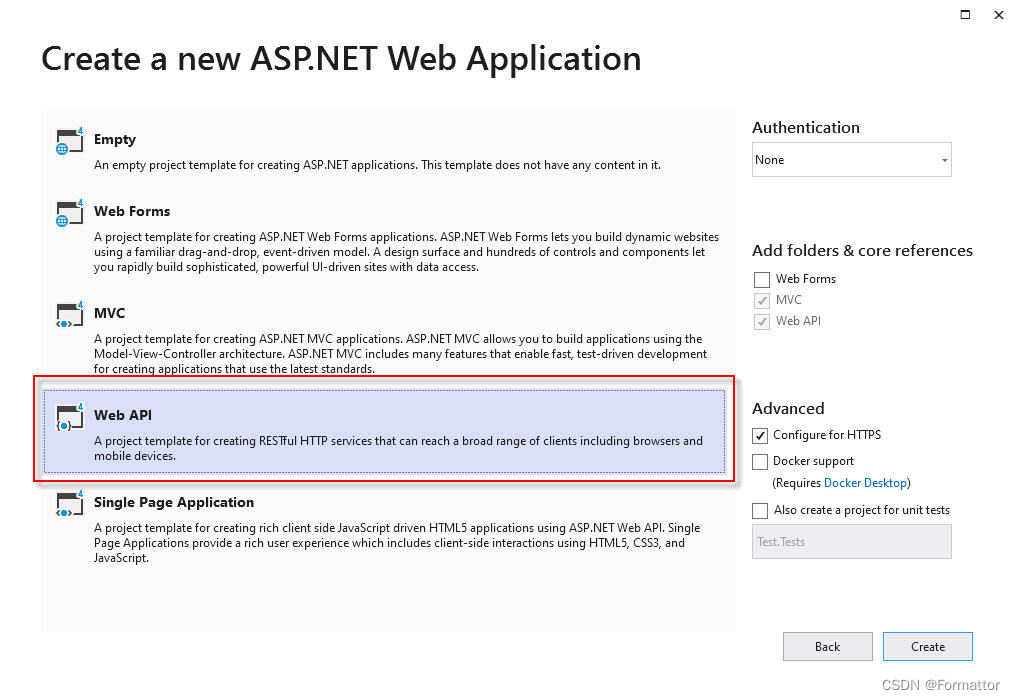Click the MVC template icon
Screen dimensions: 1015x700
[69, 314]
